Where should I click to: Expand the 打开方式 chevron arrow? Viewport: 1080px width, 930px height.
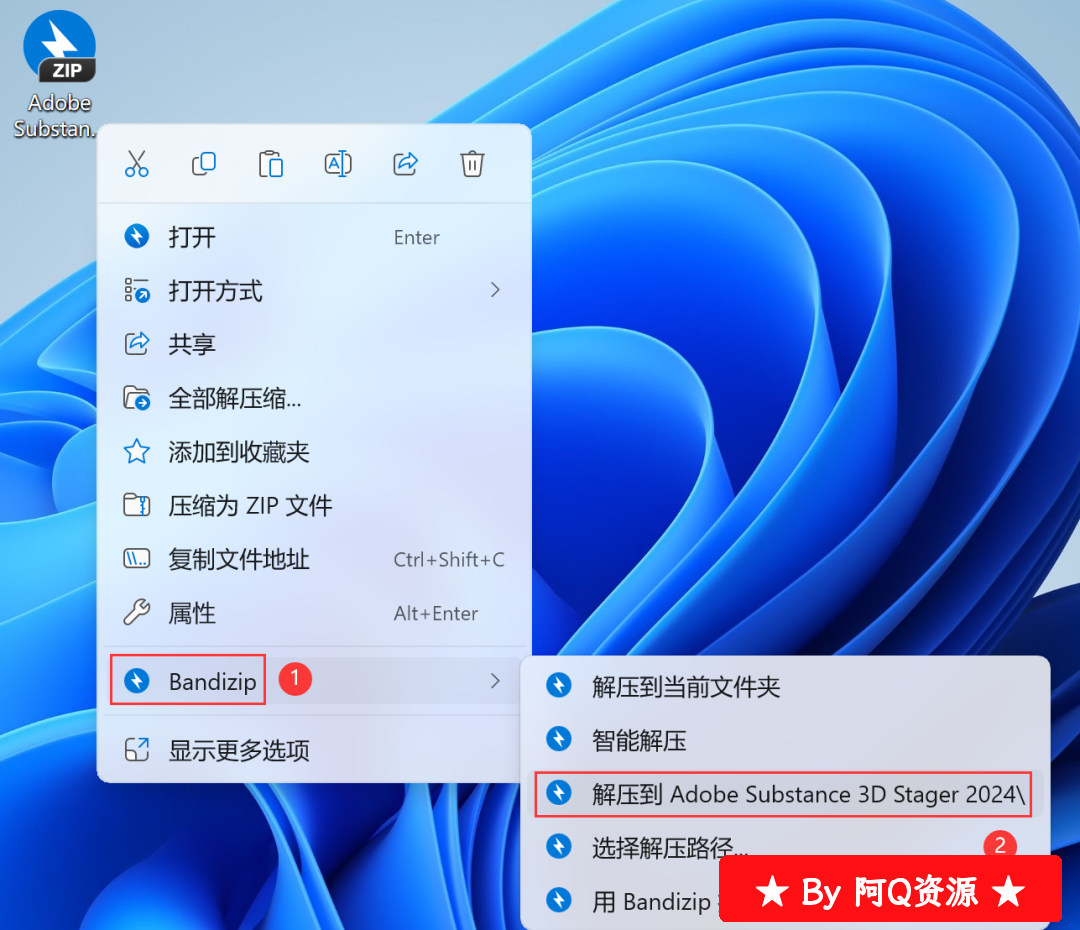pos(495,290)
